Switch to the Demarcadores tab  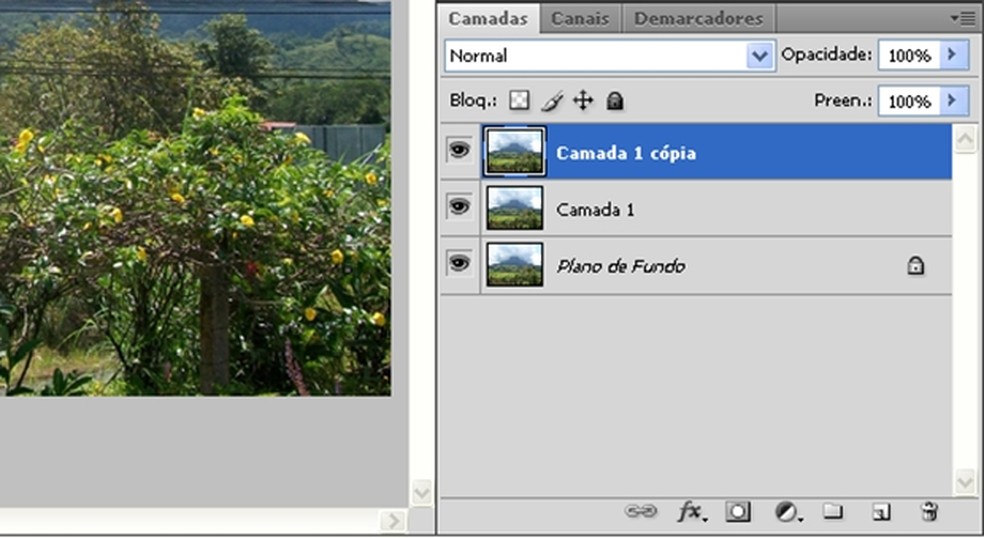pyautogui.click(x=698, y=18)
